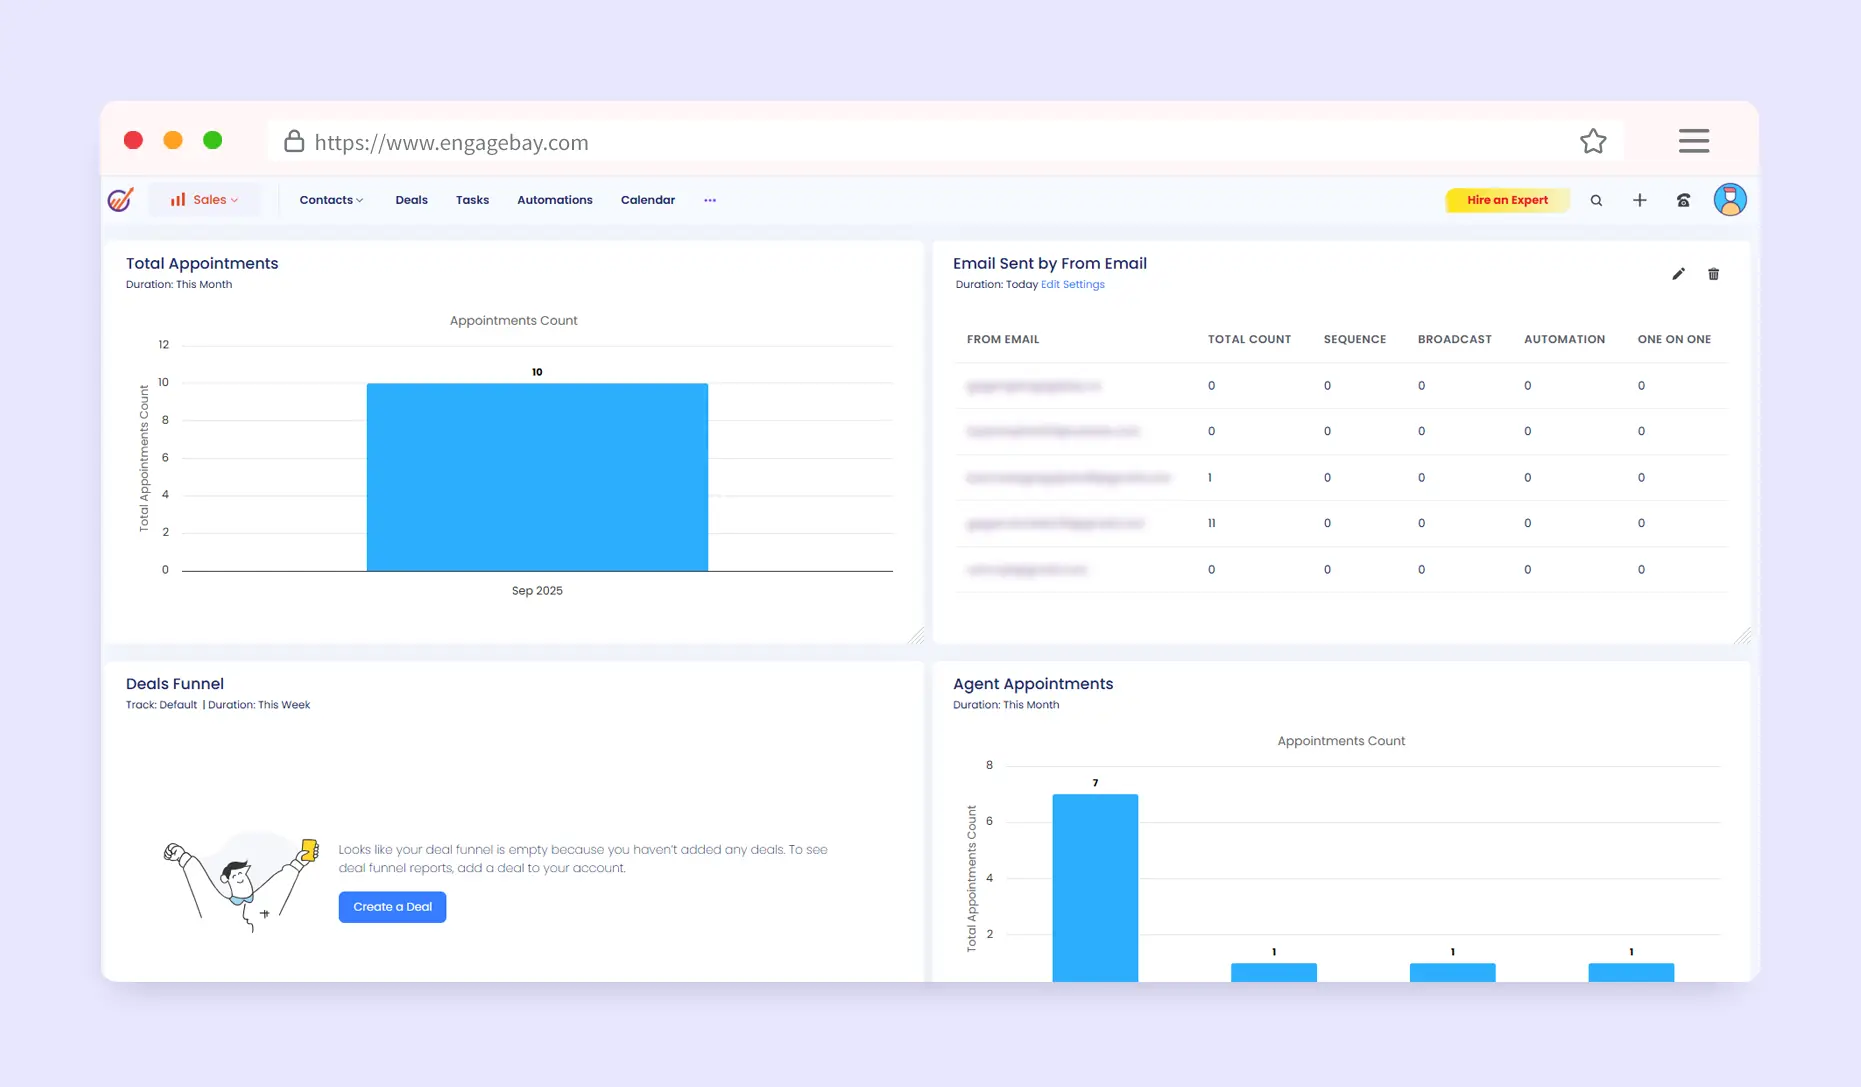This screenshot has height=1087, width=1861.
Task: Show more nav items via ellipsis
Action: coord(710,200)
